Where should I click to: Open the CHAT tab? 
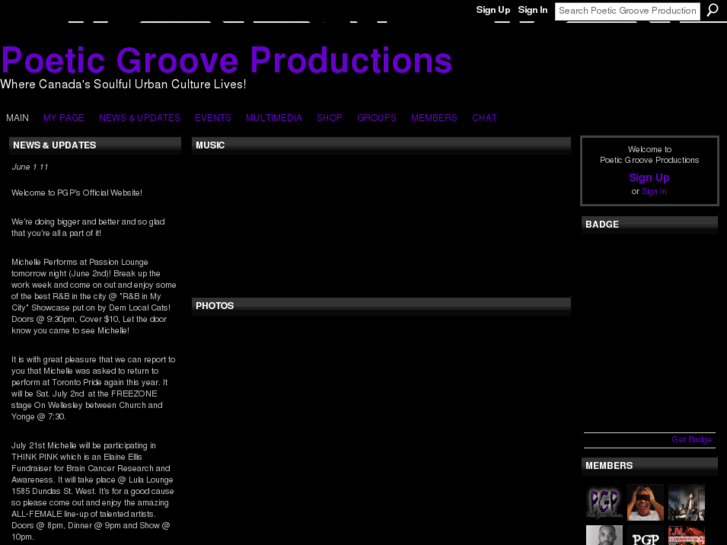coord(485,118)
